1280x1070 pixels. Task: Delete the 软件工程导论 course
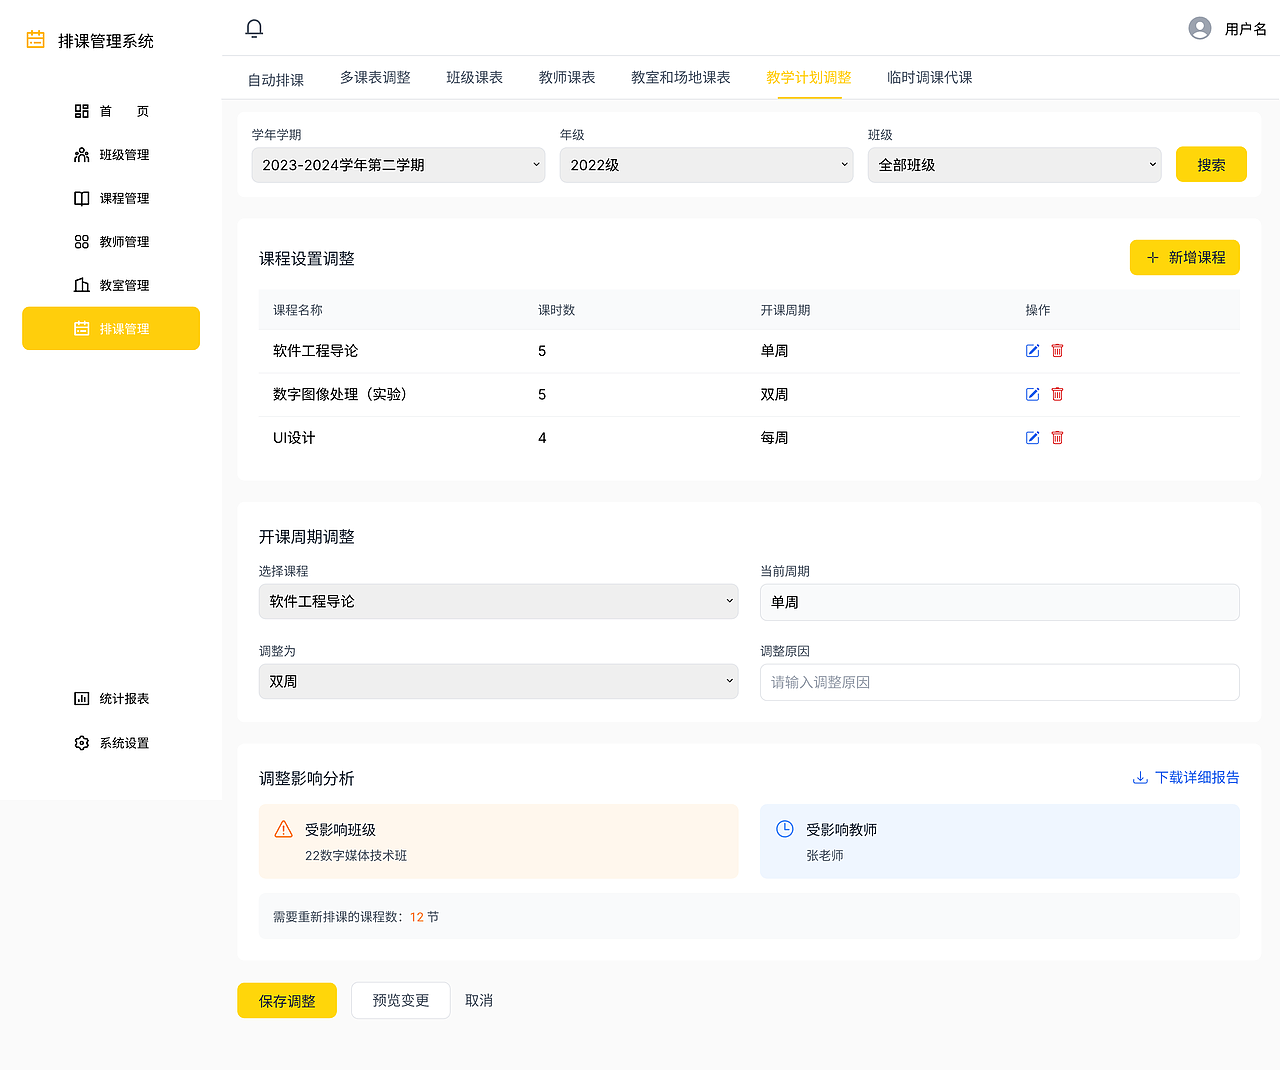pyautogui.click(x=1057, y=350)
